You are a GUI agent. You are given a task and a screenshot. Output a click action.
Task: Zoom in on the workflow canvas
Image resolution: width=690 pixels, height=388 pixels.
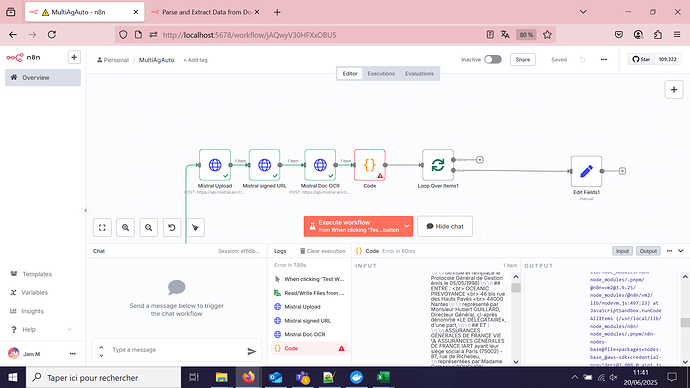click(x=125, y=227)
